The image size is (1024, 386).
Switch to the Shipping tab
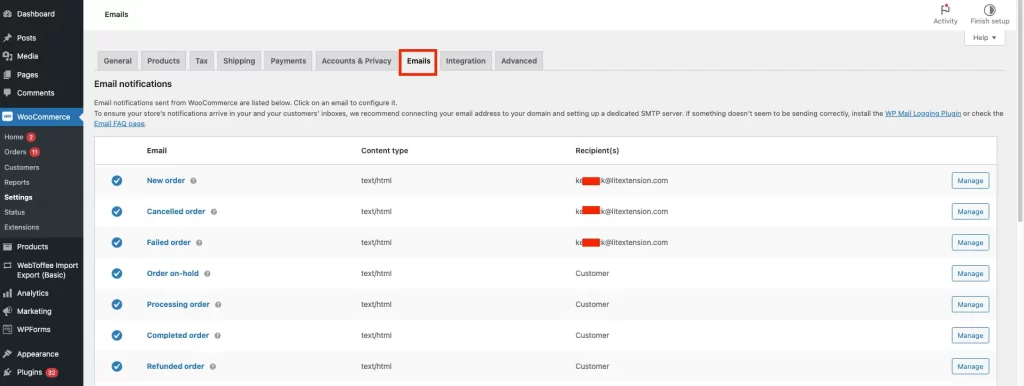coord(239,61)
